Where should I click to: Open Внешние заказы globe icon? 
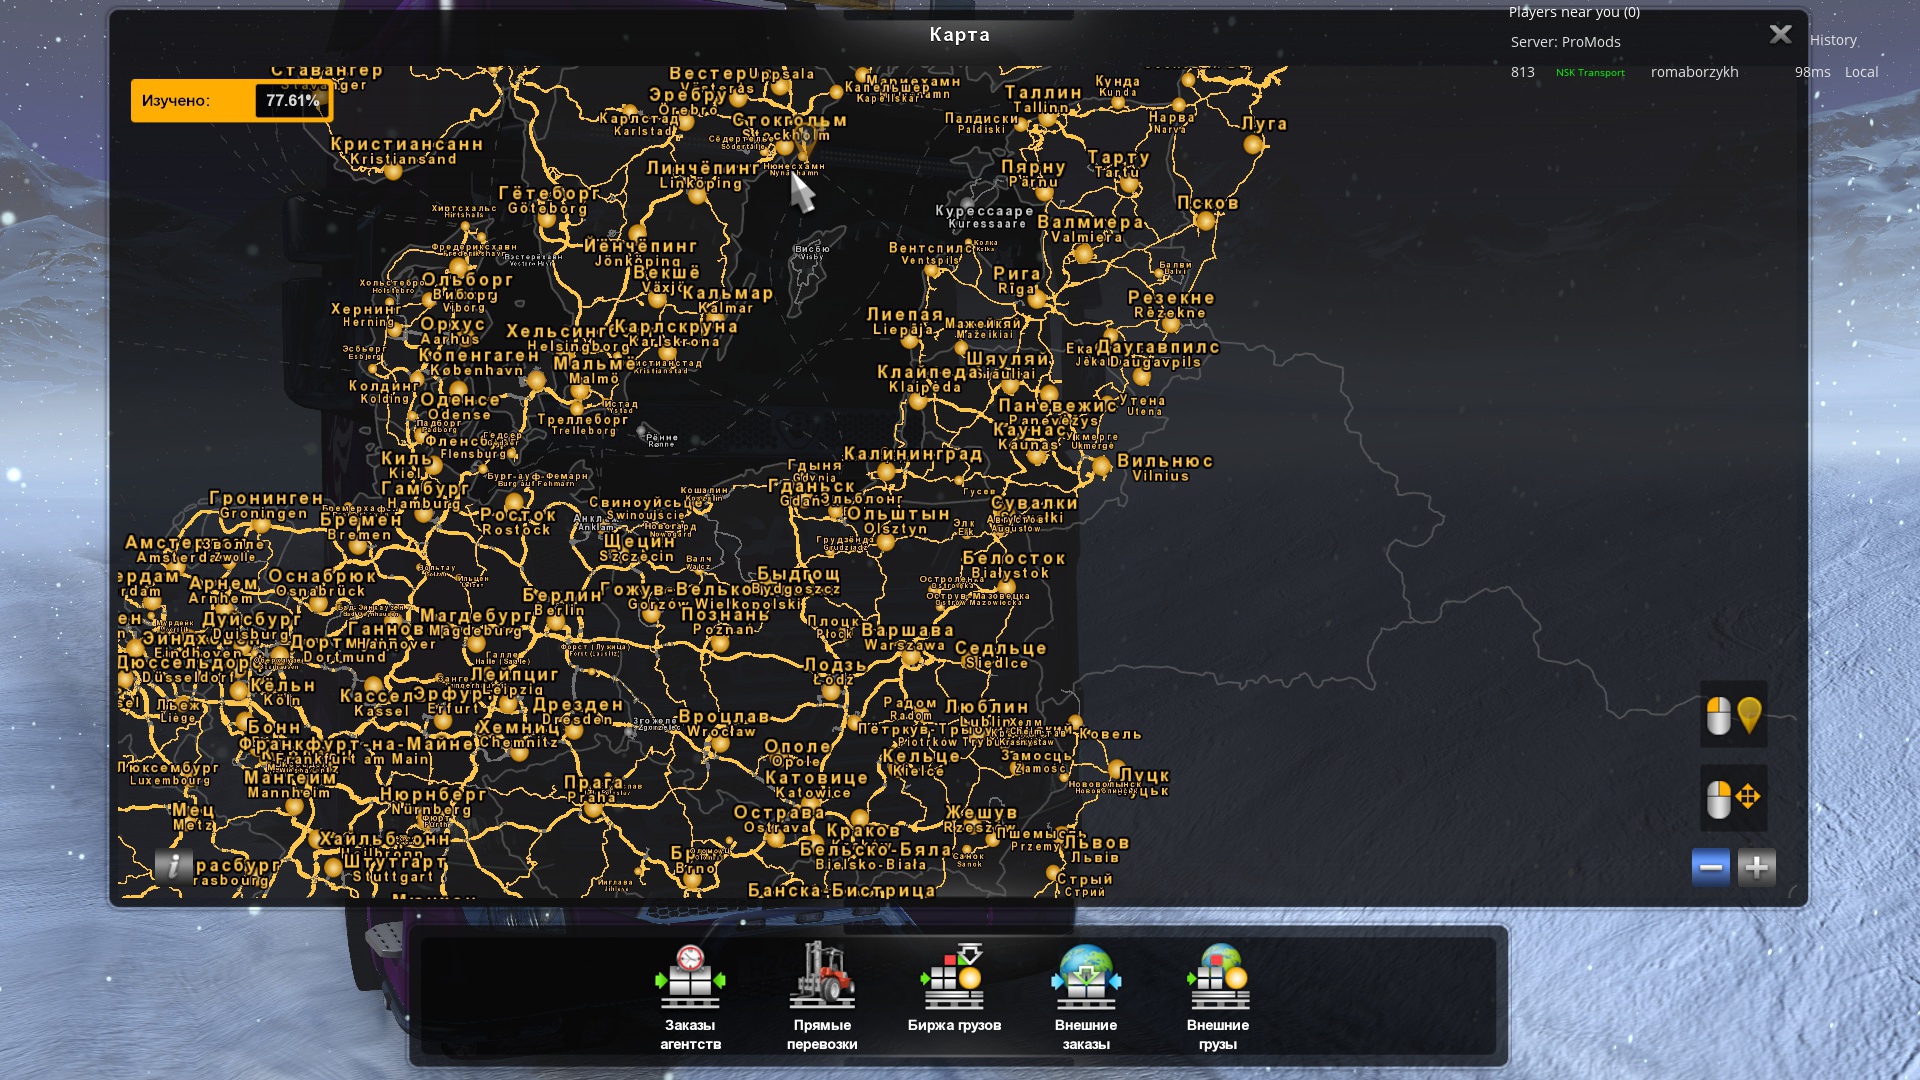(1086, 978)
